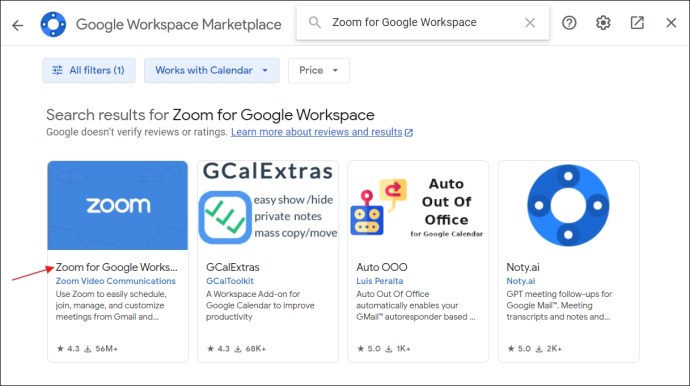The image size is (690, 386).
Task: Open the blue Noty.ai developer link
Action: [521, 281]
